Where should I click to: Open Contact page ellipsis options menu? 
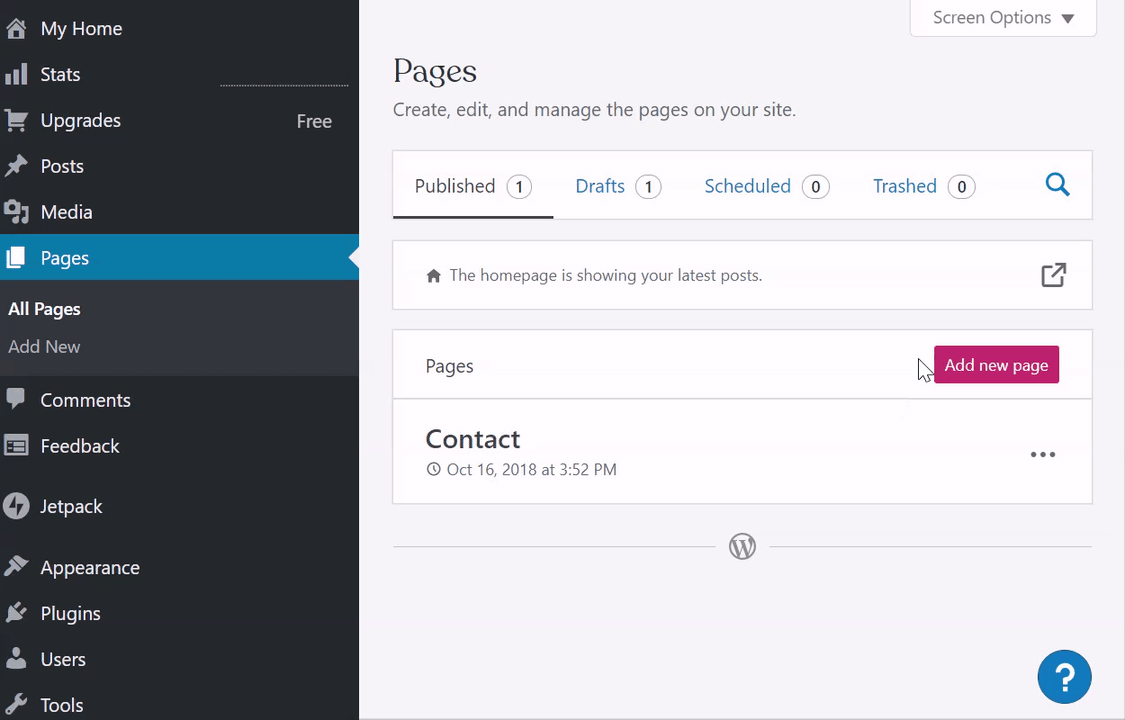point(1042,455)
